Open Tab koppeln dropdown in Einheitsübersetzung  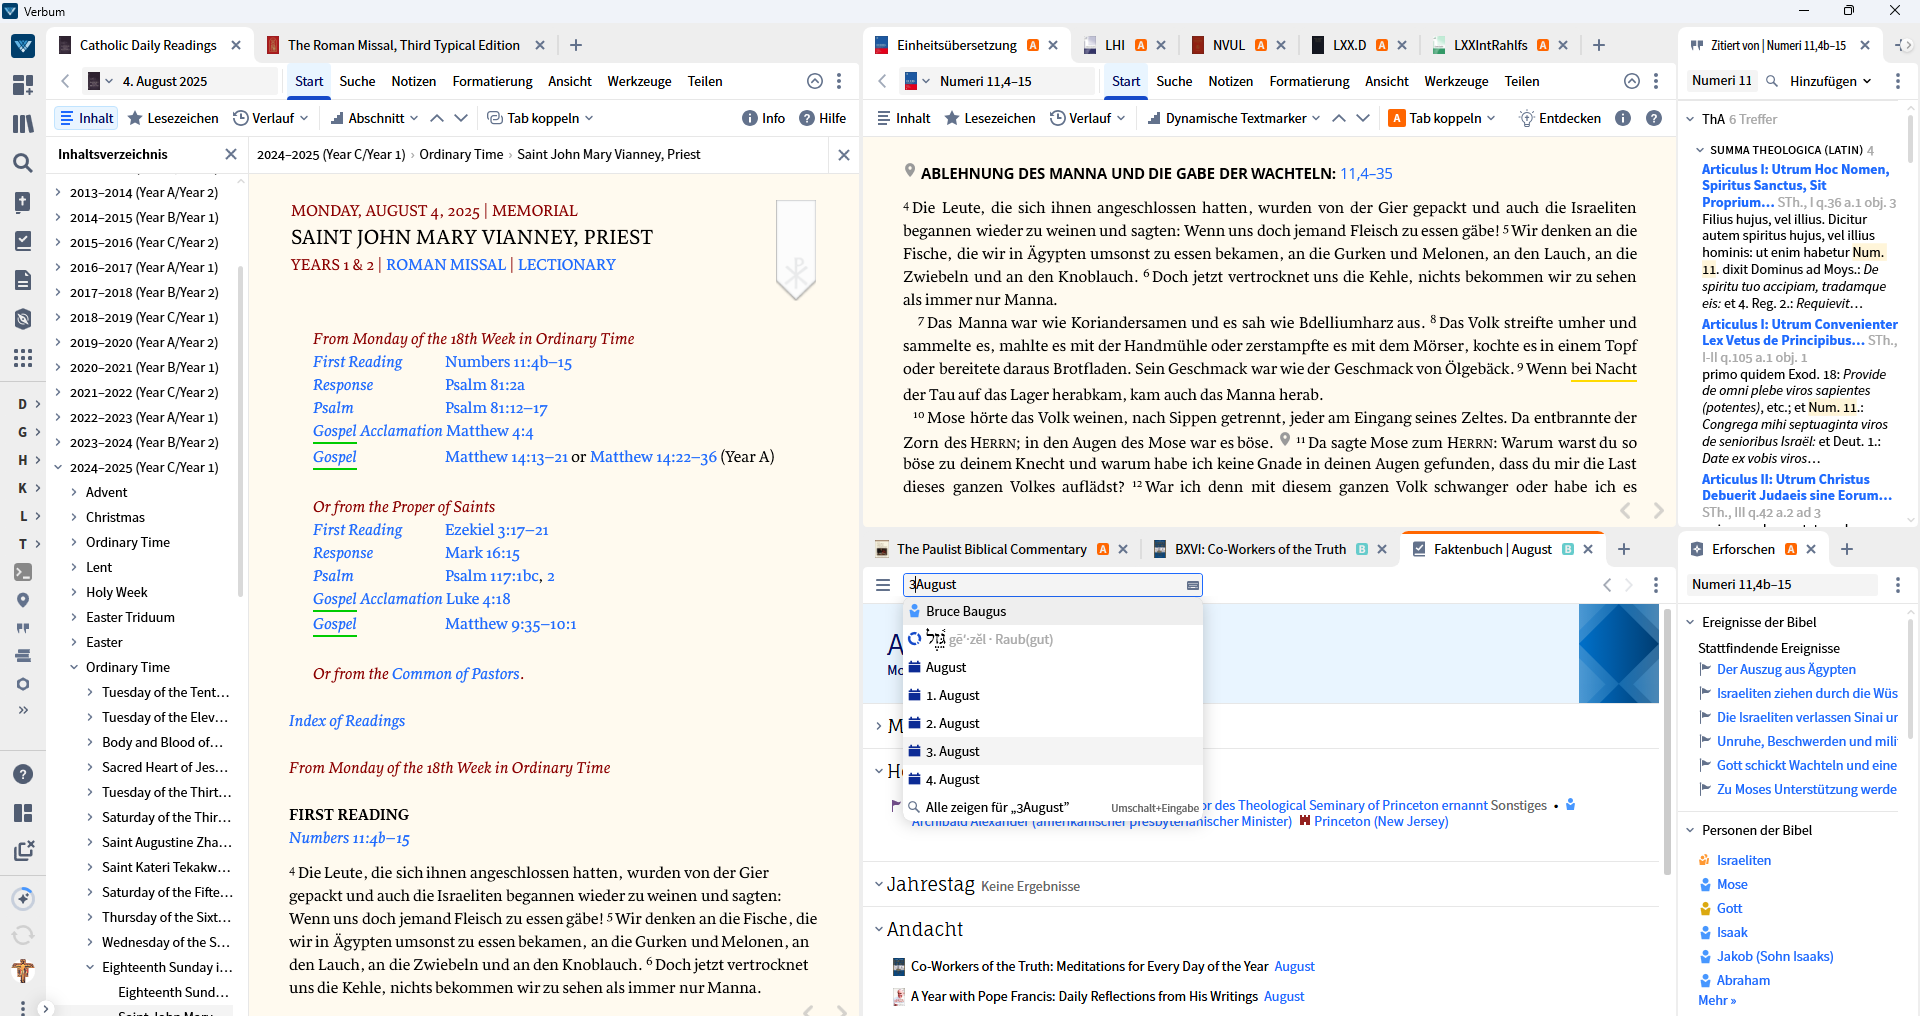(x=1443, y=118)
